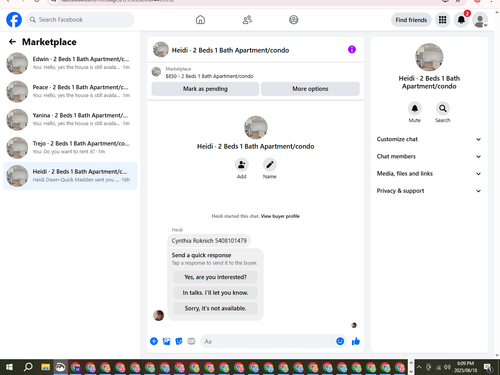The width and height of the screenshot is (500, 375).
Task: Show hidden system tray icons
Action: (419, 367)
